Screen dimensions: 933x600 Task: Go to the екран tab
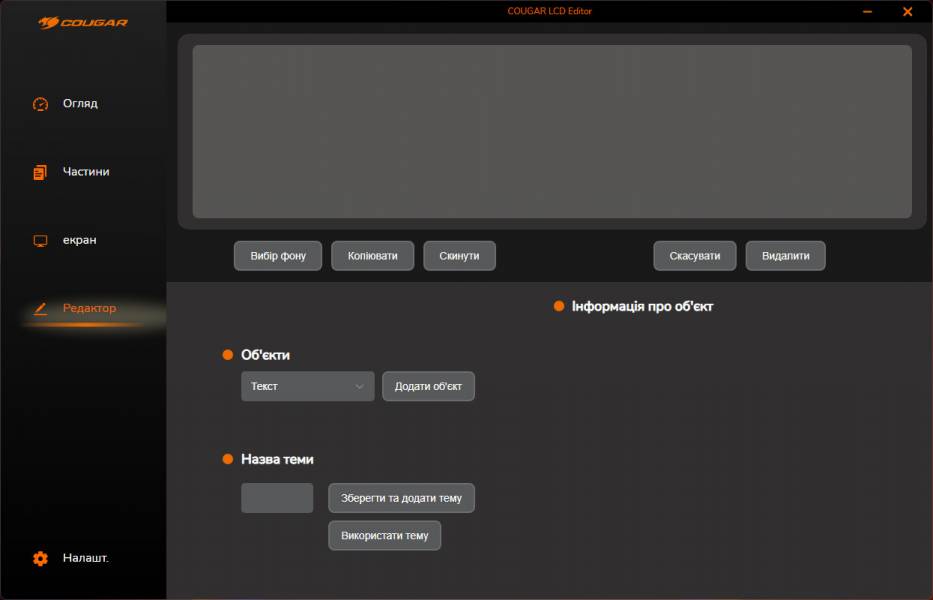pos(80,241)
